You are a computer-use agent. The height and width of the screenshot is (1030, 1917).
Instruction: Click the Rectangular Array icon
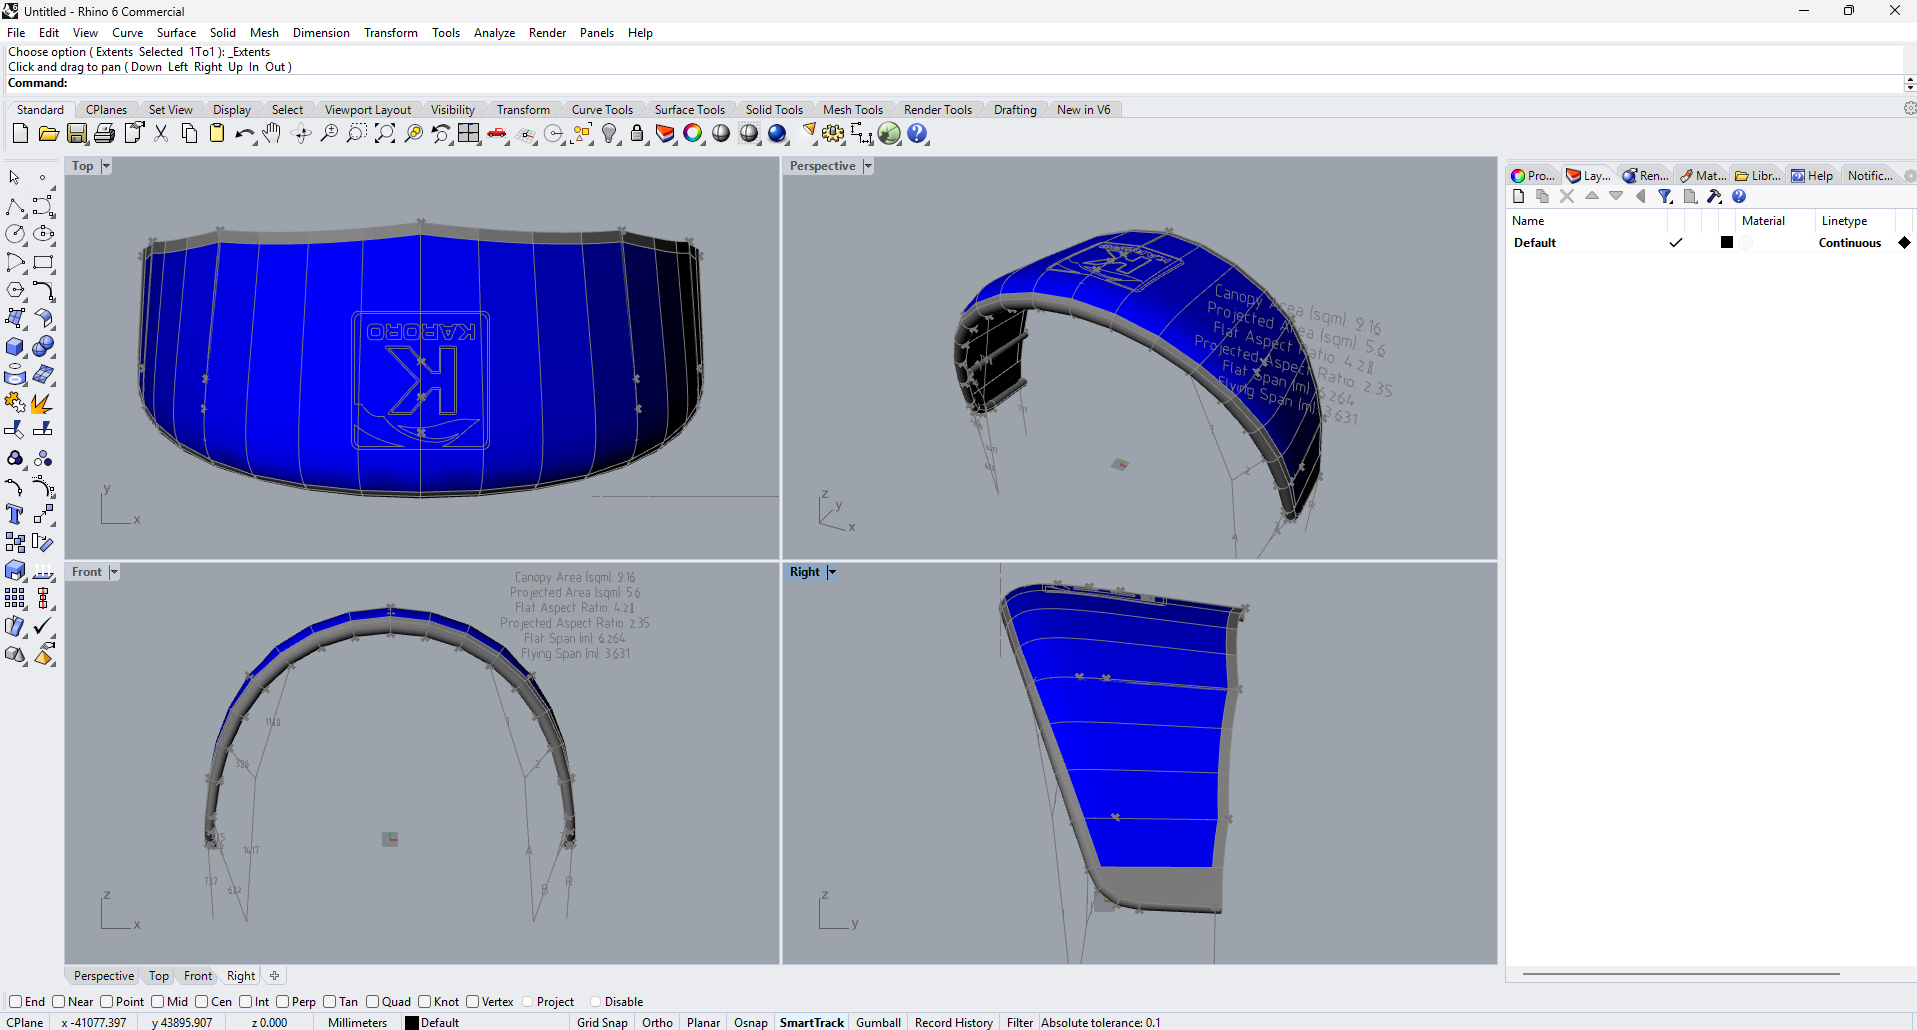pyautogui.click(x=15, y=598)
